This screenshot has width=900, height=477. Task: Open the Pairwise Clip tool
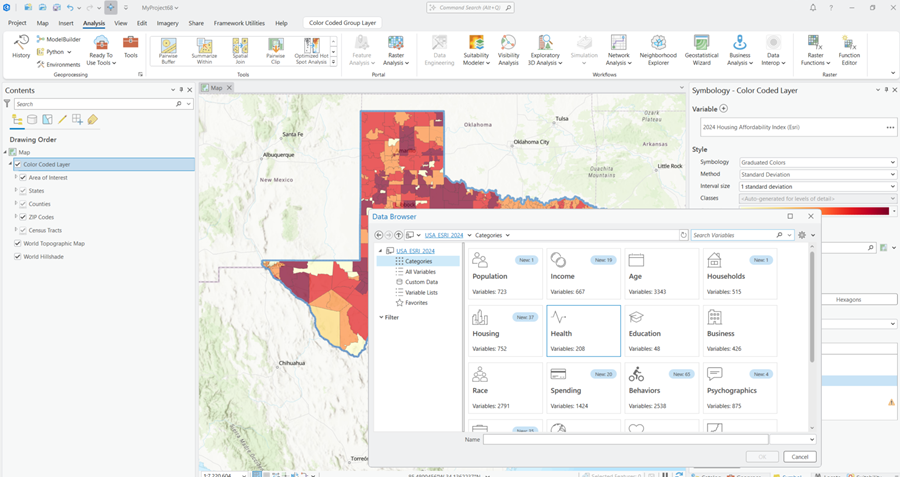pos(276,51)
